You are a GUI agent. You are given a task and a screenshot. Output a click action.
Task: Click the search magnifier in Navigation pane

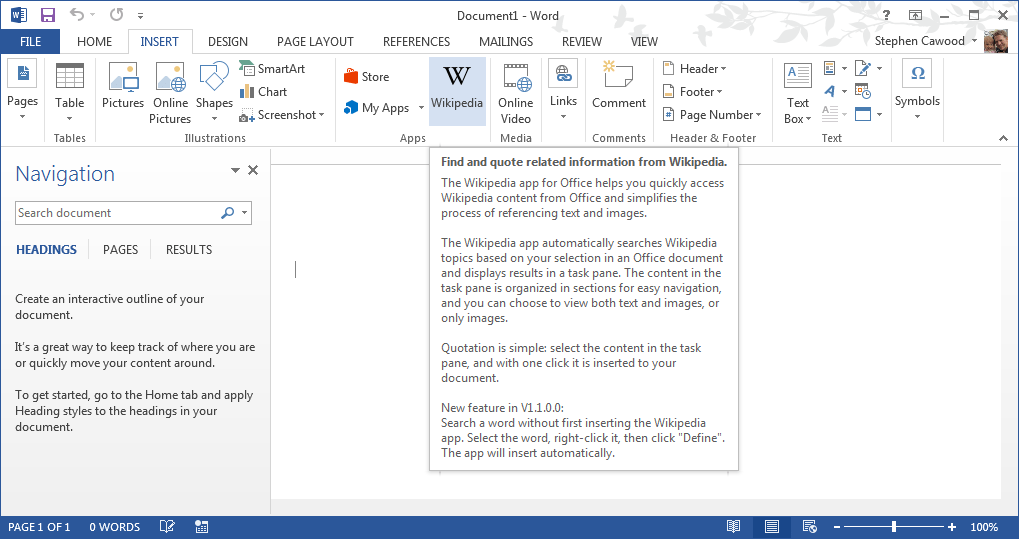[x=227, y=213]
